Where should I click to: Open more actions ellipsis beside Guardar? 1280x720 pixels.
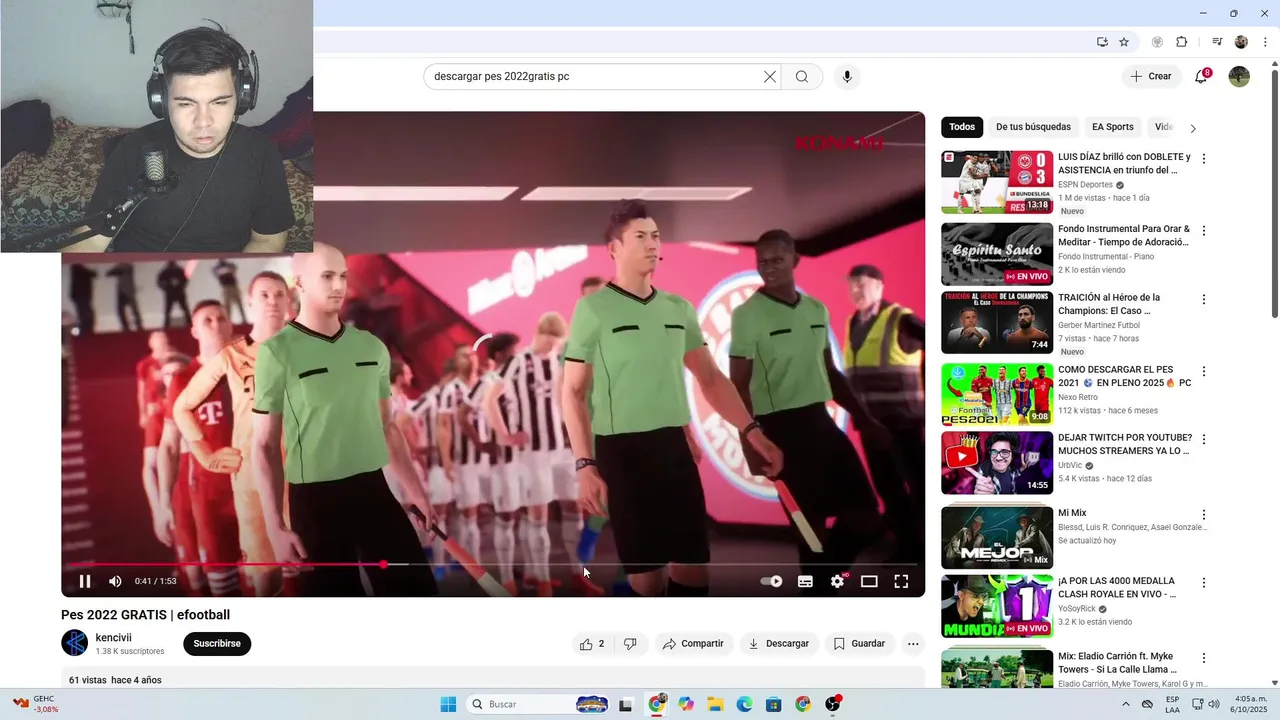913,644
